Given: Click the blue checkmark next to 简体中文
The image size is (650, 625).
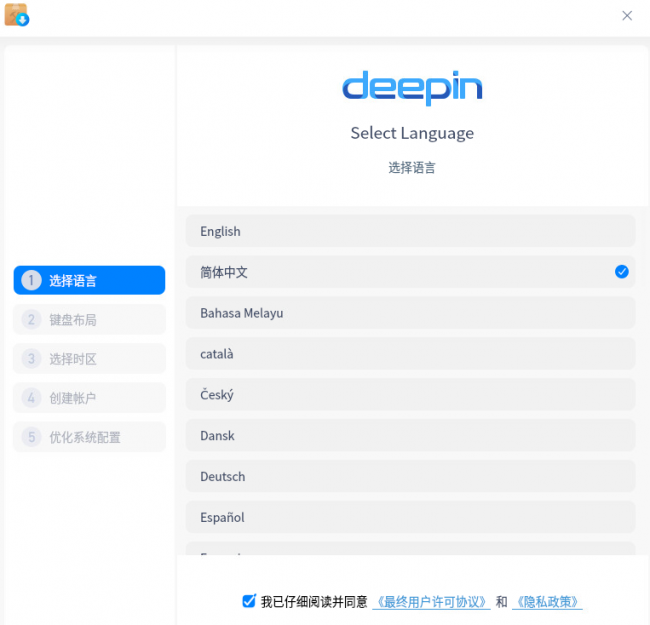Looking at the screenshot, I should 621,272.
